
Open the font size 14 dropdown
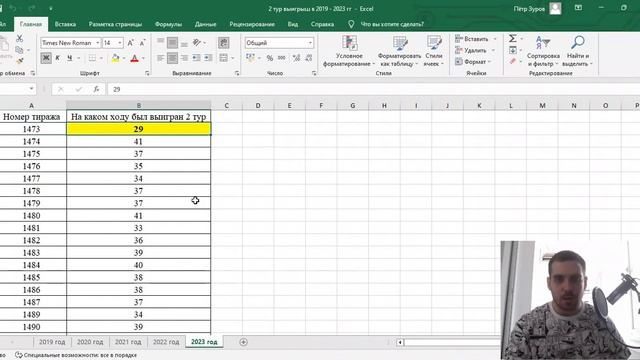coord(120,43)
